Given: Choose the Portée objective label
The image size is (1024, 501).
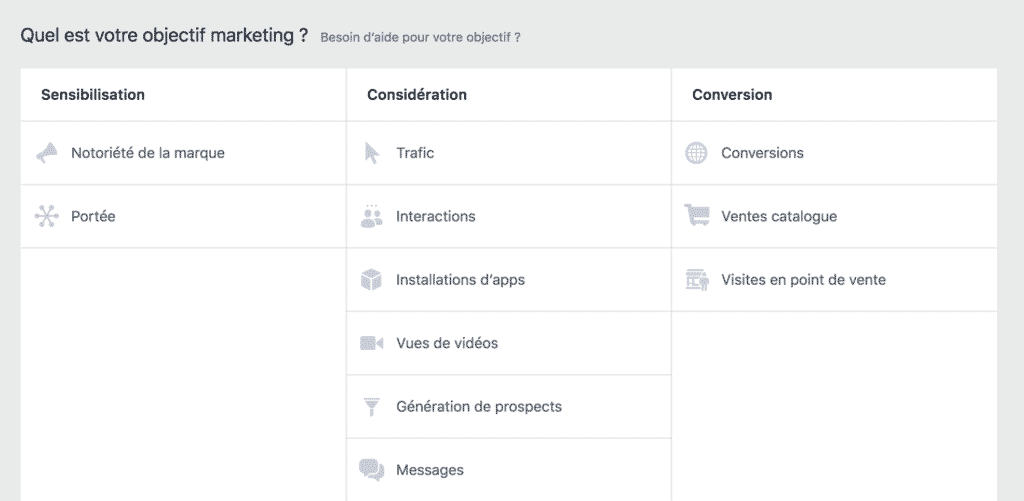Looking at the screenshot, I should [x=93, y=216].
